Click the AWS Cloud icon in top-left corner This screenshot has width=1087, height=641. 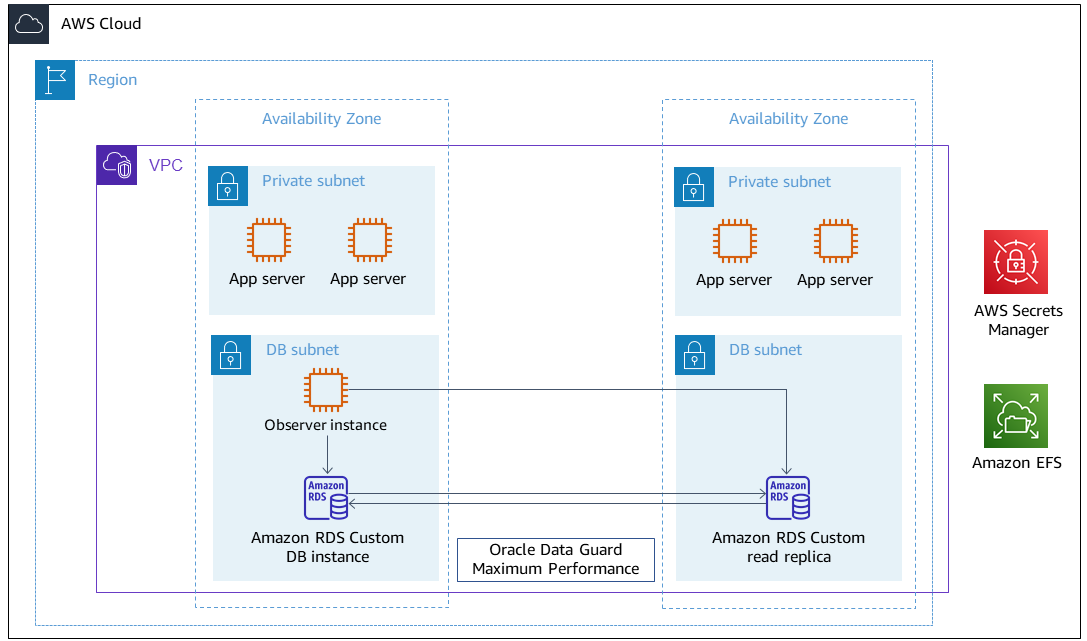click(x=28, y=24)
